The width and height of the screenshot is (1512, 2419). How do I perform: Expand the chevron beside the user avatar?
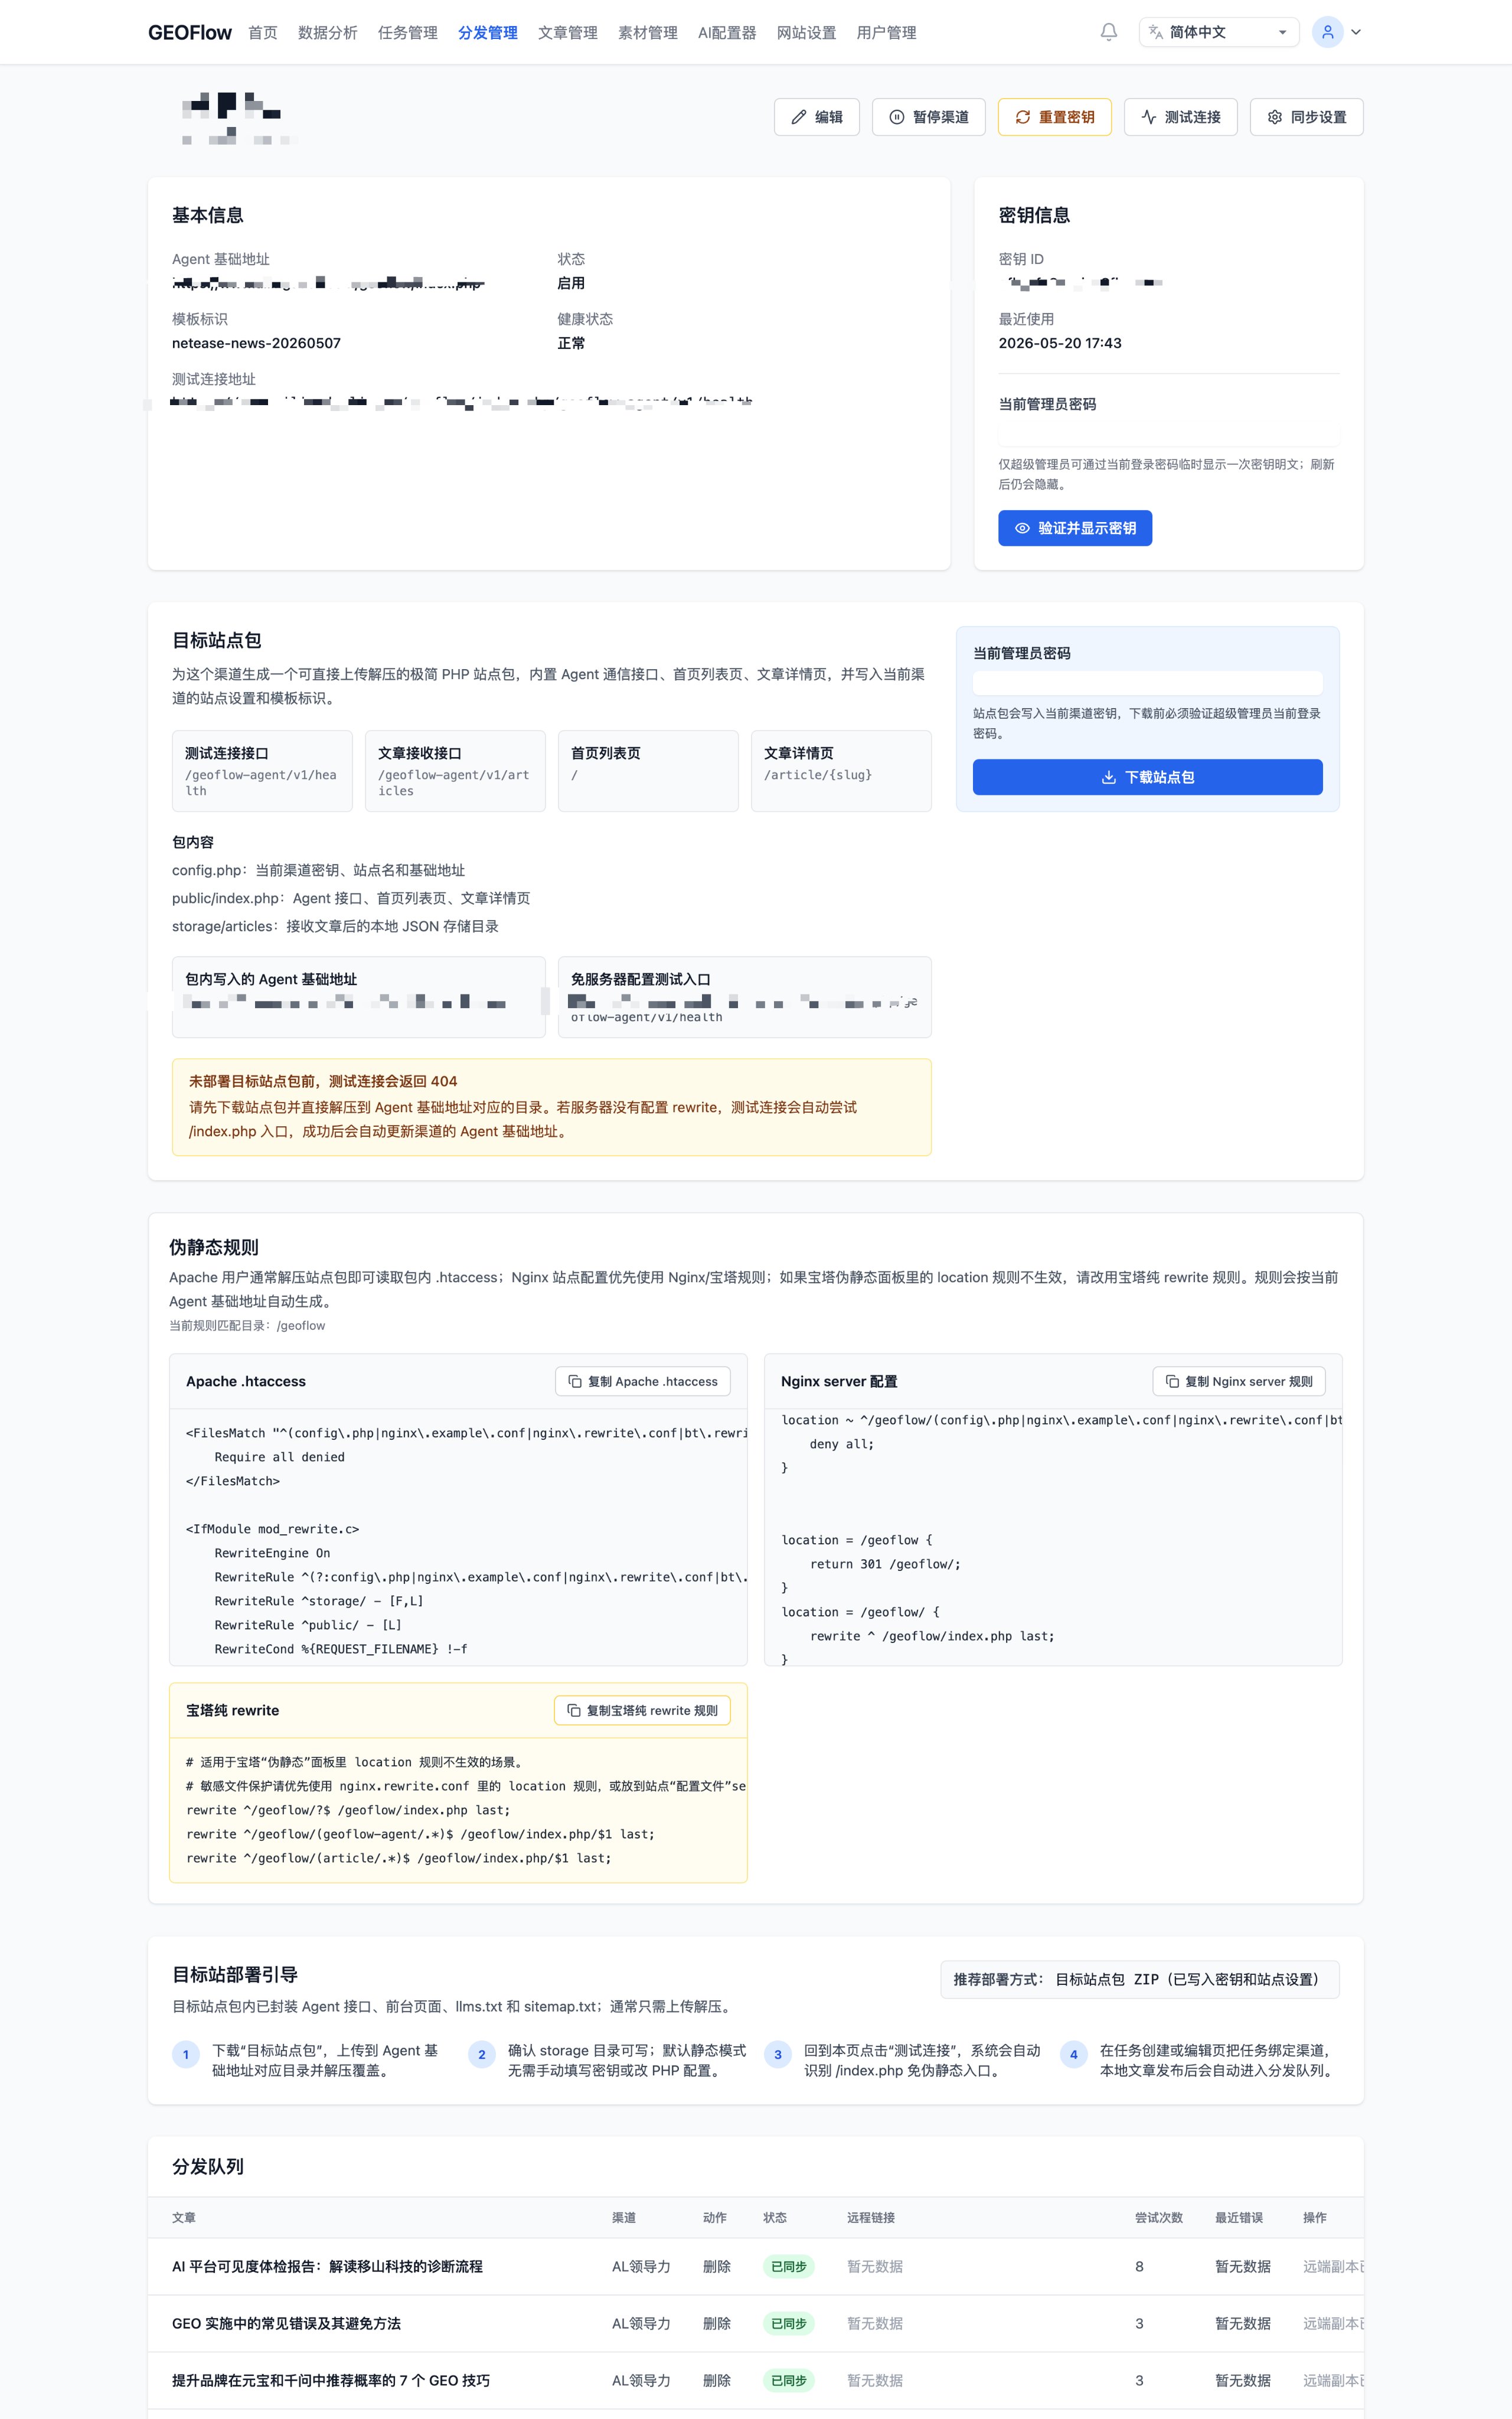[1356, 32]
